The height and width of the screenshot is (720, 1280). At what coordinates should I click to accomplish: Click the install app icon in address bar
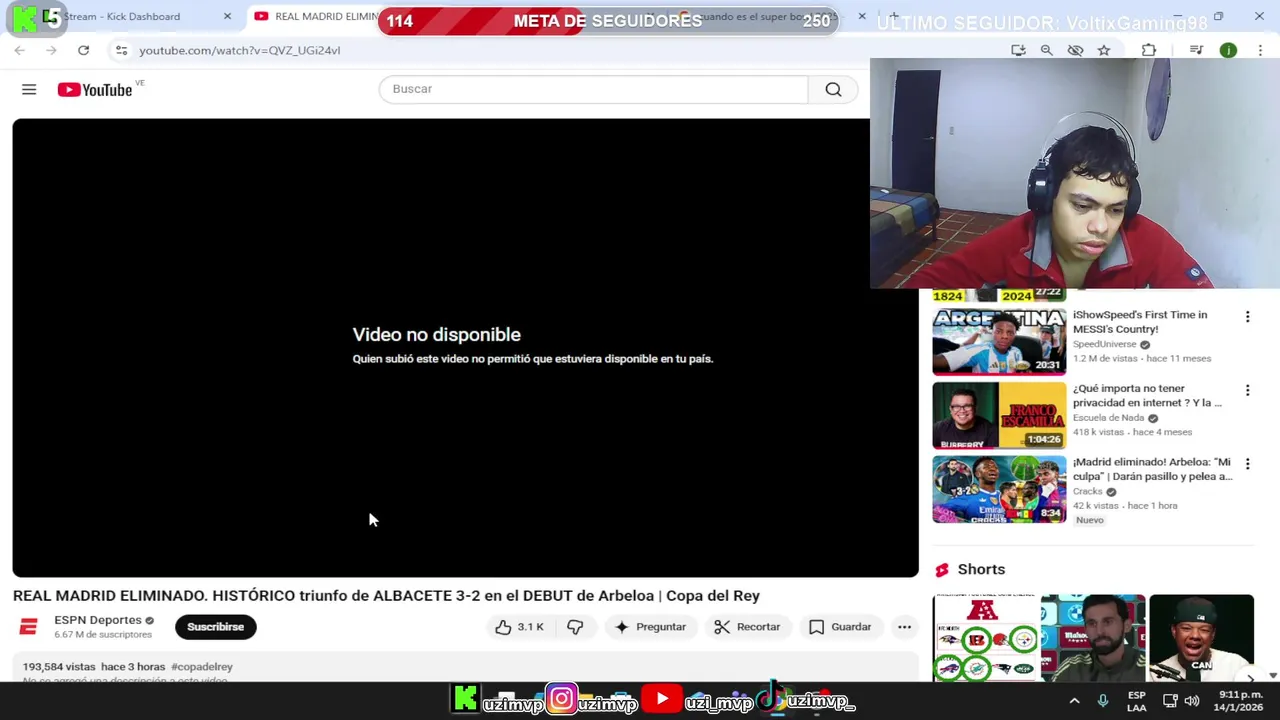tap(1018, 50)
